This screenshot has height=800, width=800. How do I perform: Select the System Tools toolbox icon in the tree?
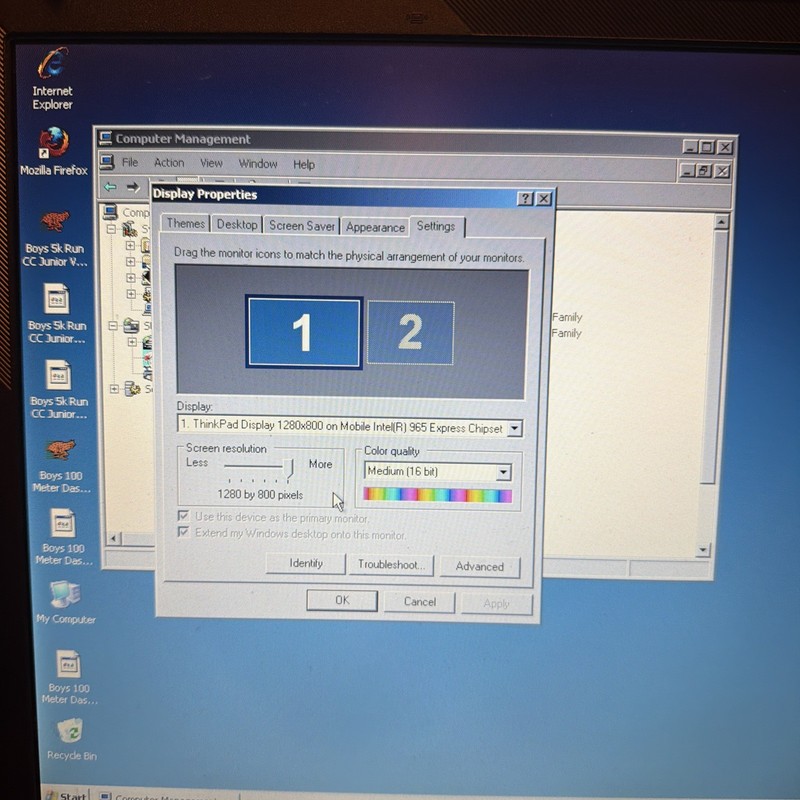coord(130,230)
